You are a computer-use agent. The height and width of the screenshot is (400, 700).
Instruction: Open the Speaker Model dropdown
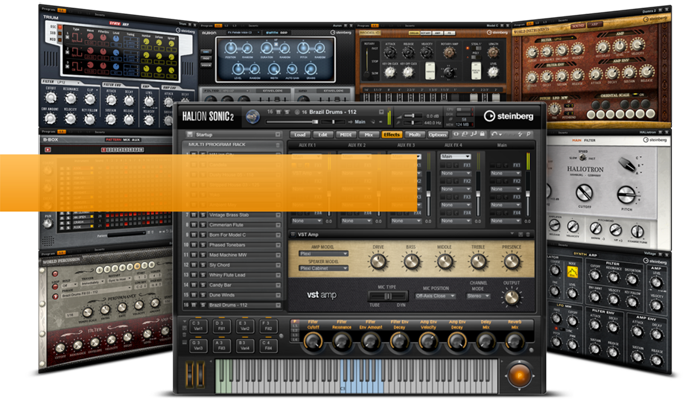click(x=323, y=268)
